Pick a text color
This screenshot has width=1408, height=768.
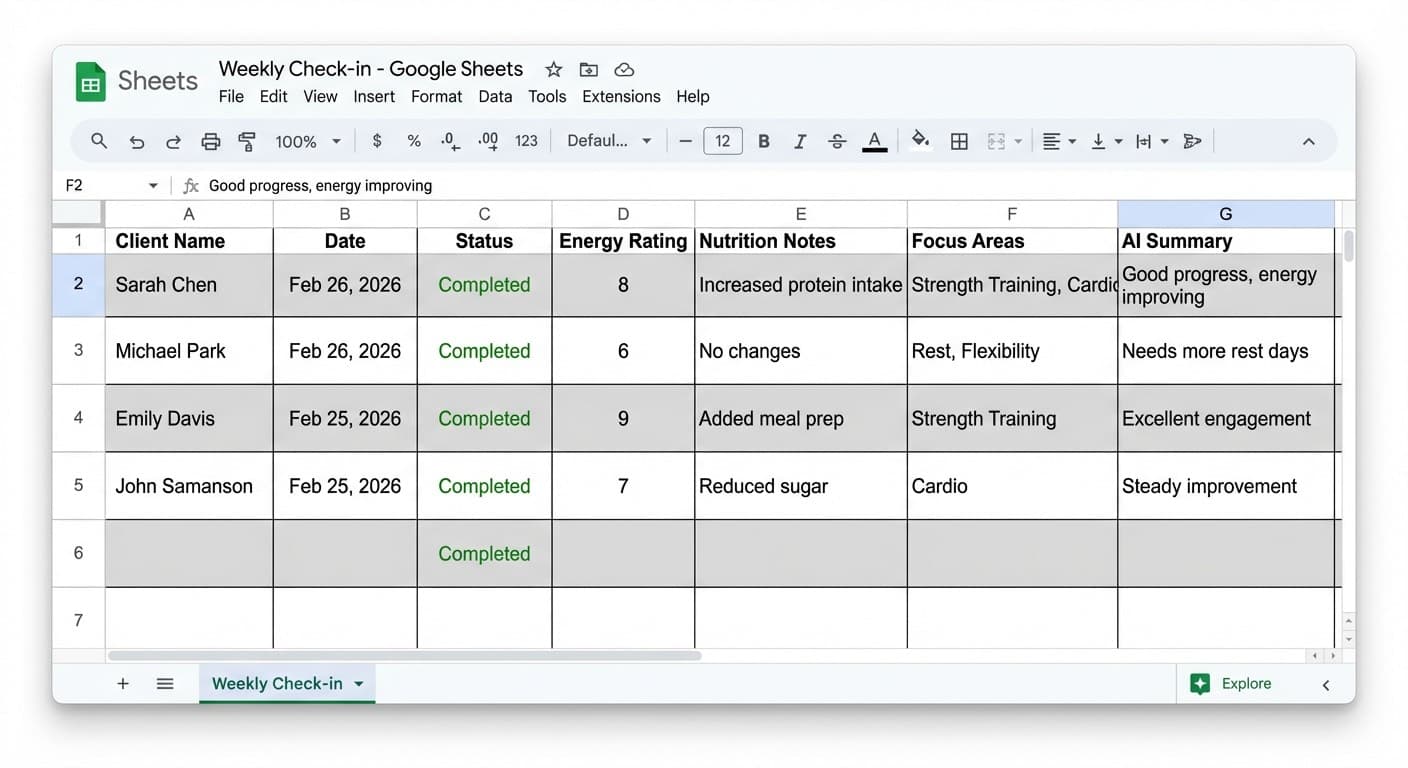[x=874, y=141]
